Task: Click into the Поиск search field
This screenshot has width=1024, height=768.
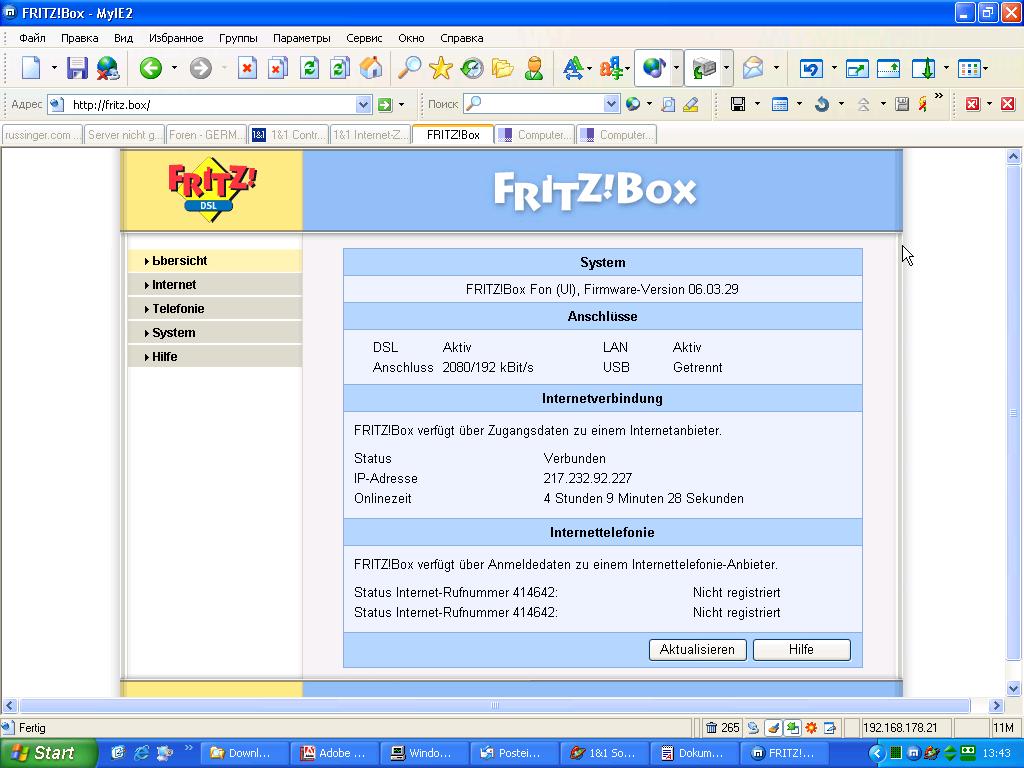Action: (541, 104)
